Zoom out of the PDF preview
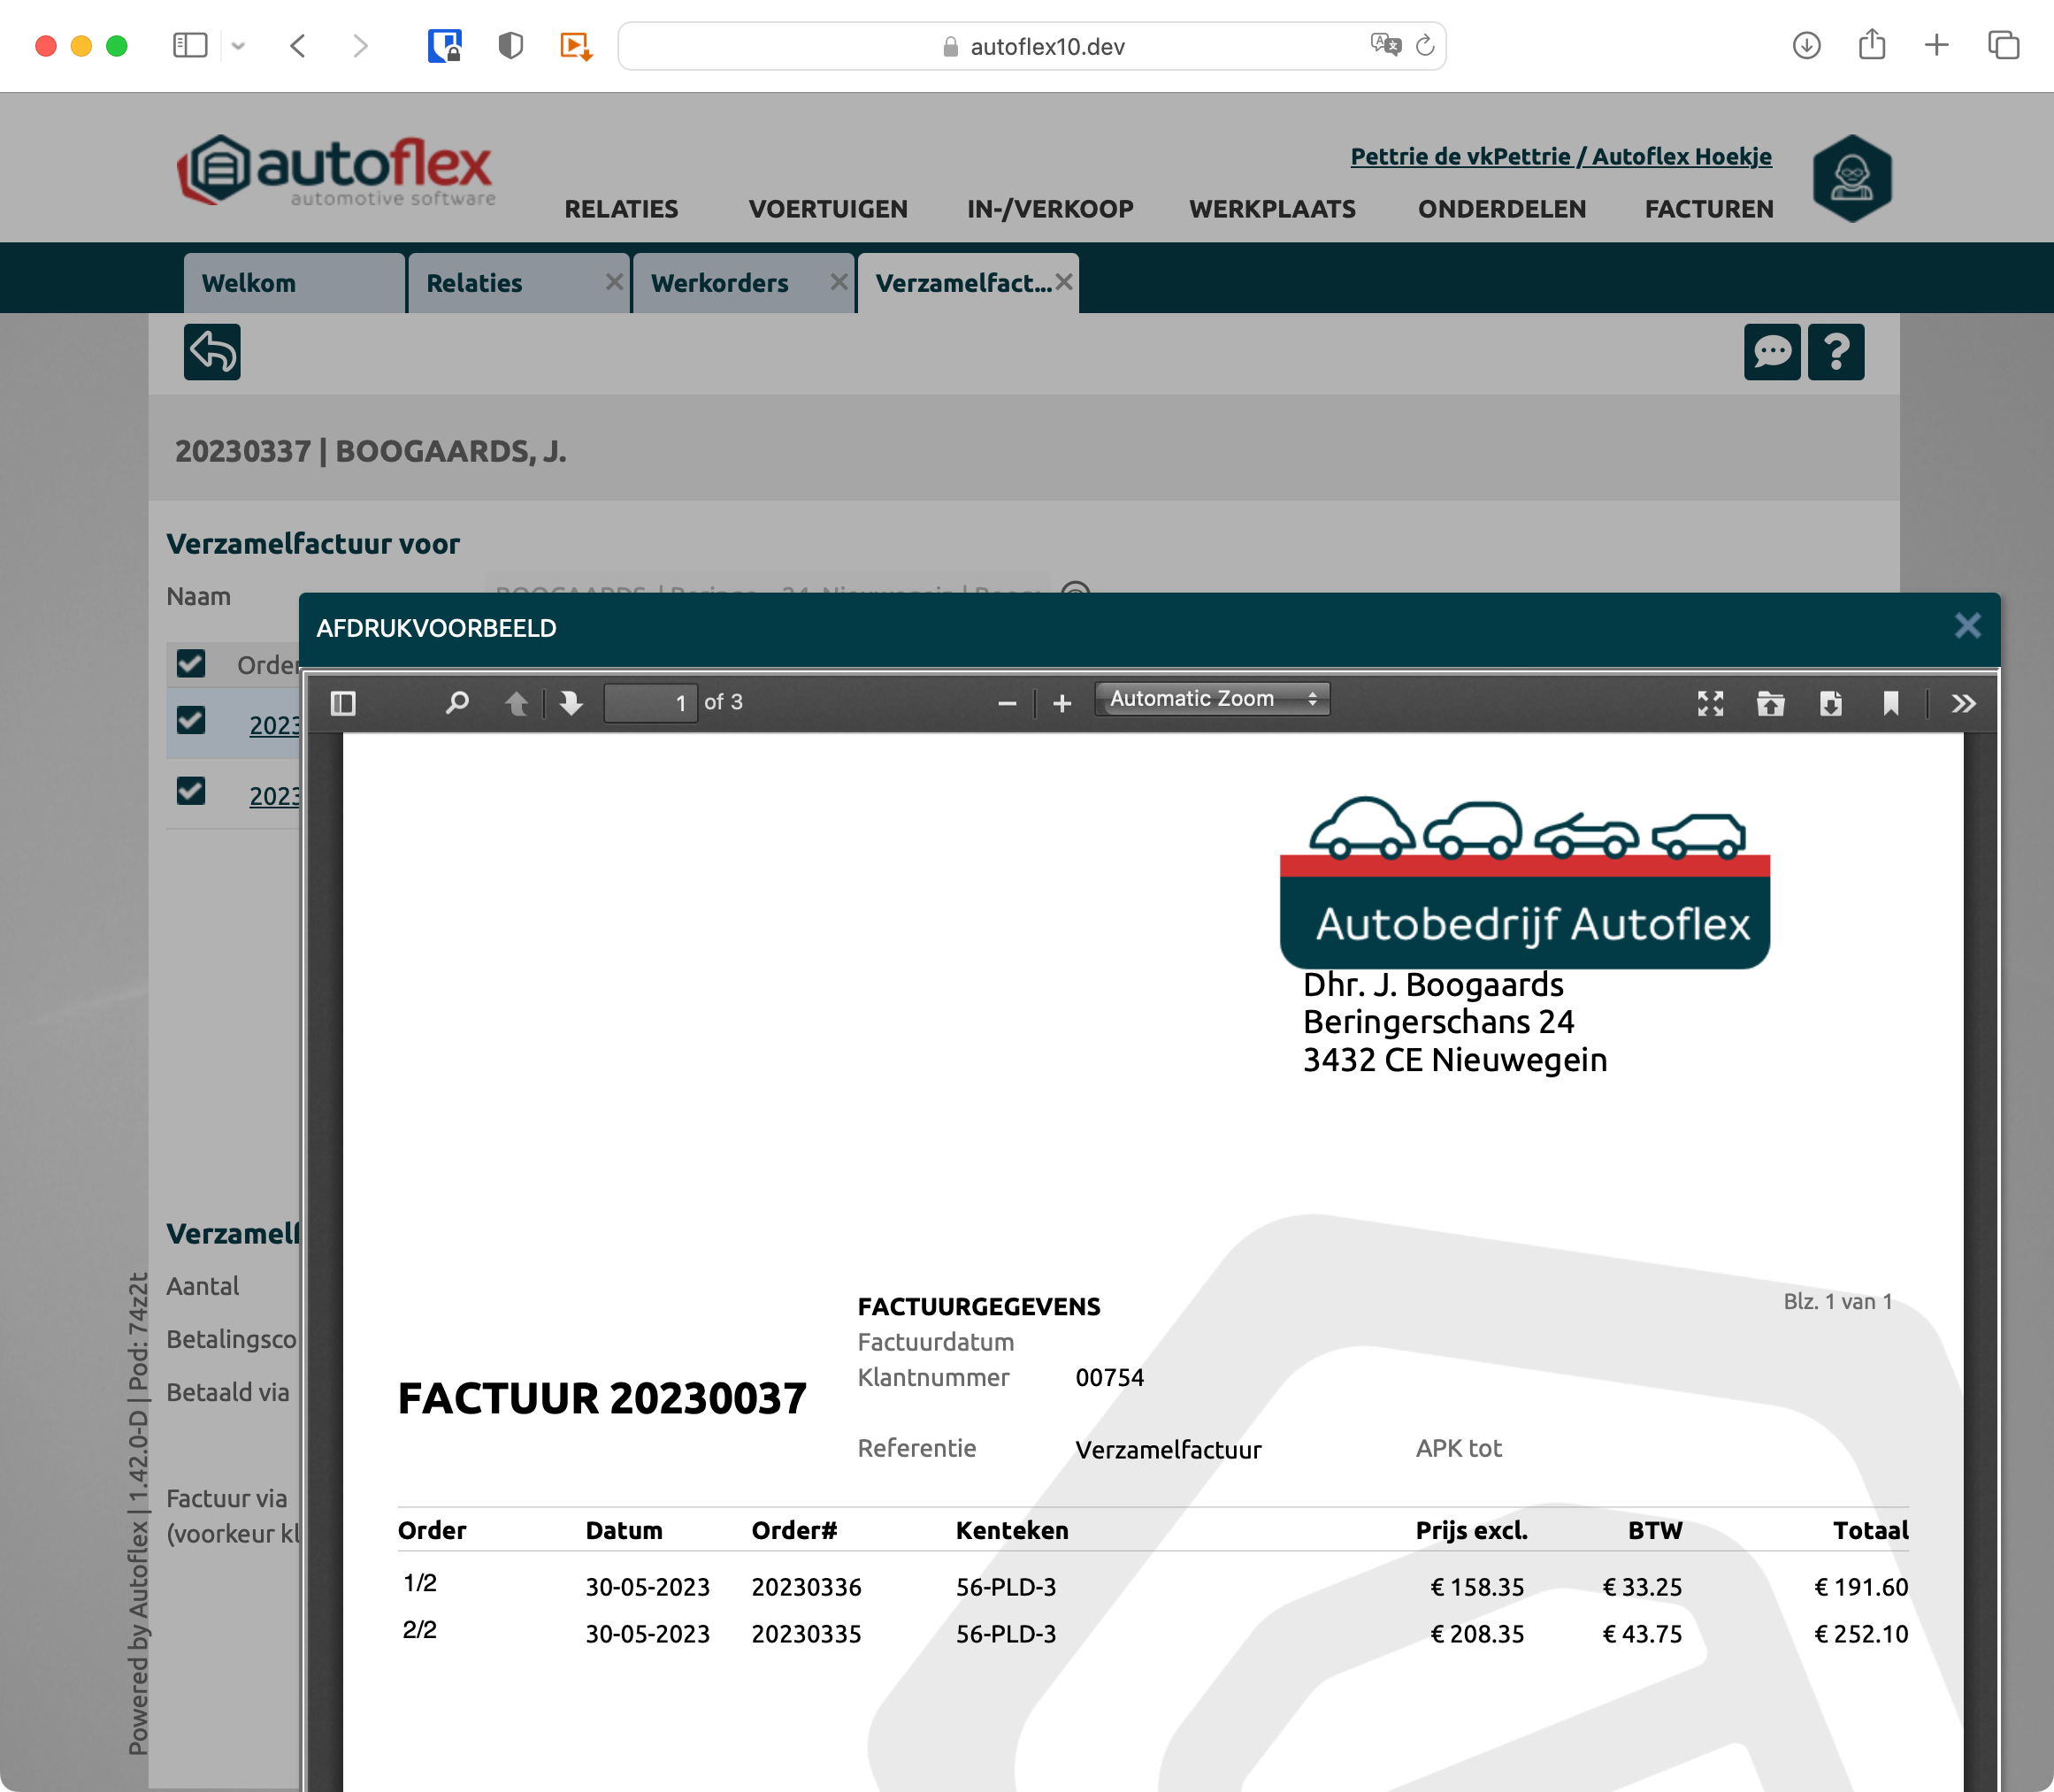 1007,704
